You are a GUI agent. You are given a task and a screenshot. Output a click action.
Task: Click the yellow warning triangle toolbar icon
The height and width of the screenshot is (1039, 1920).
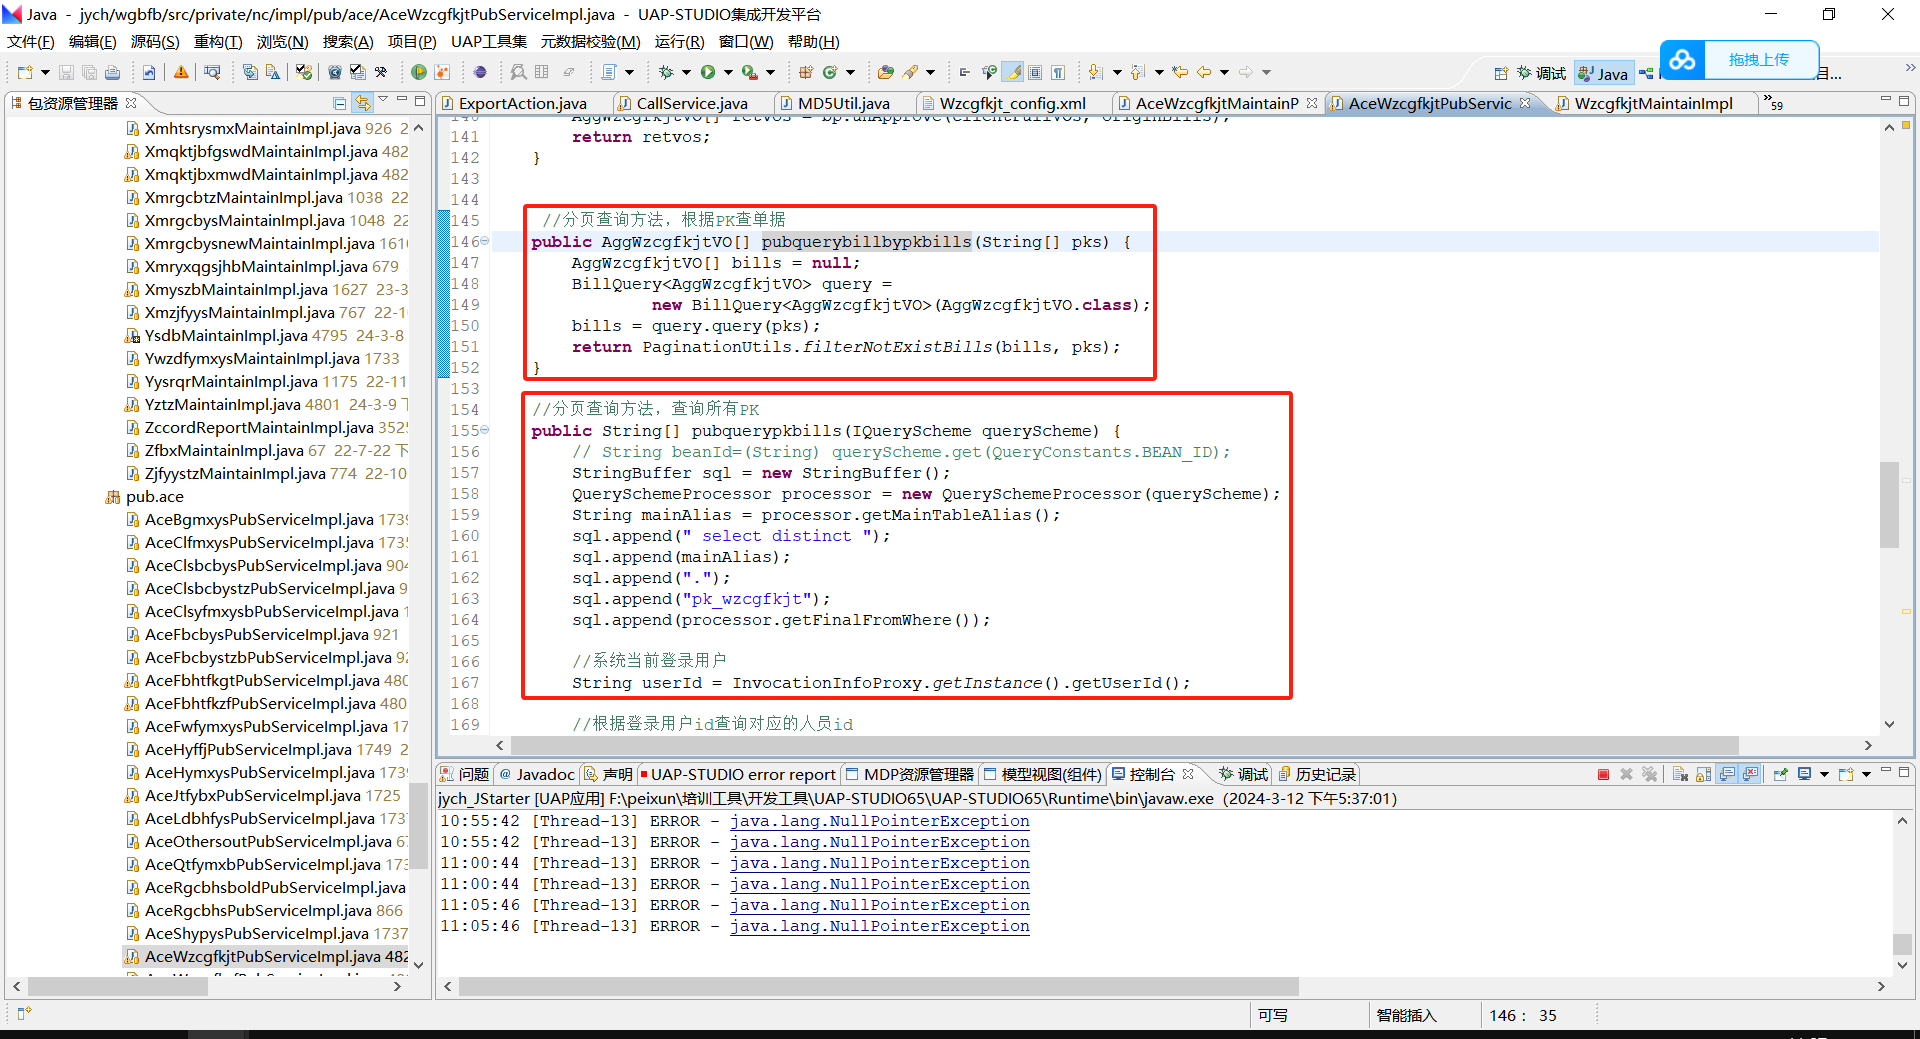pyautogui.click(x=181, y=72)
